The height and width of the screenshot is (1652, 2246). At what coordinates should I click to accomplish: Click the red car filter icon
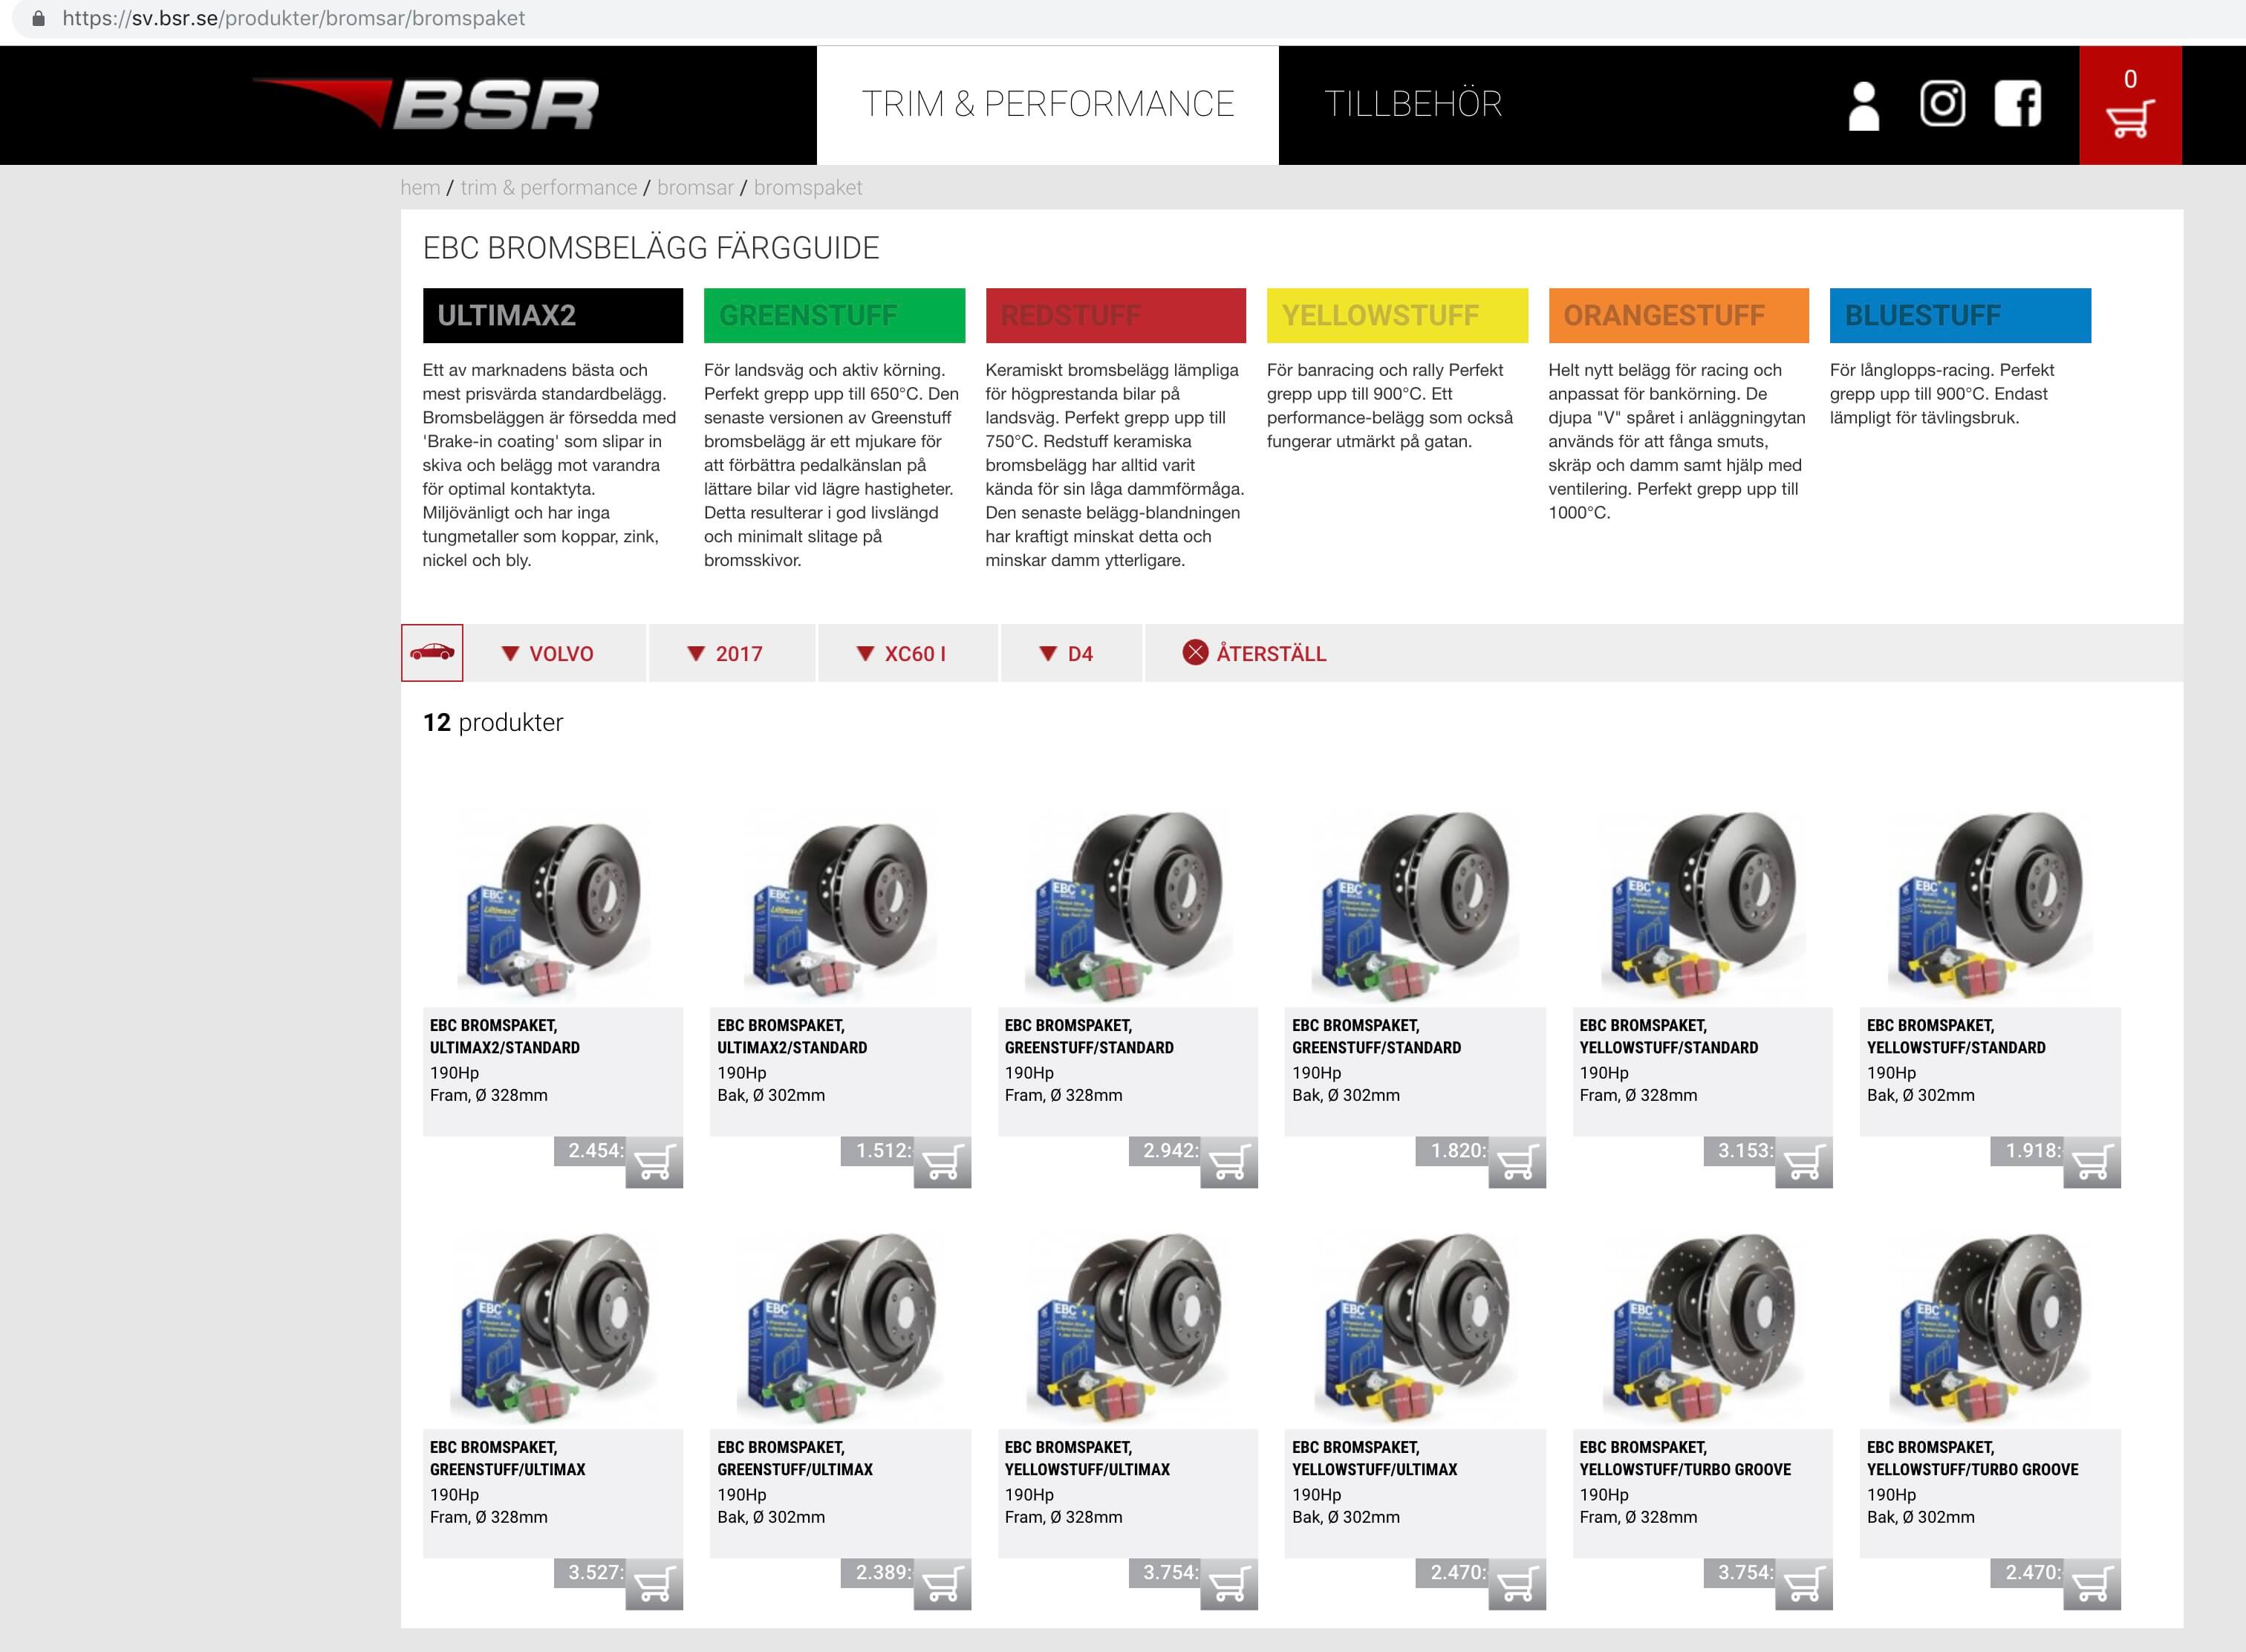click(432, 653)
